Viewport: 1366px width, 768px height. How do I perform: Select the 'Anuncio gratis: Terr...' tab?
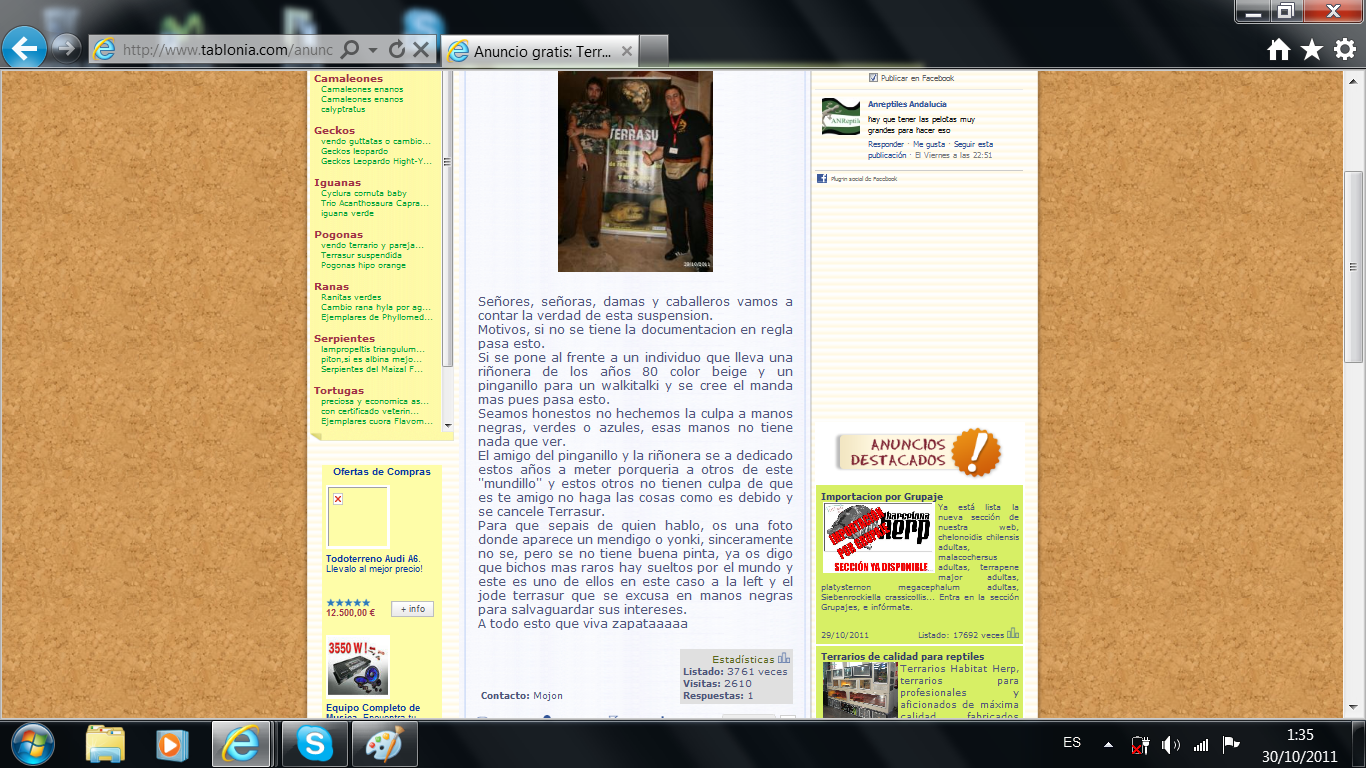coord(540,50)
